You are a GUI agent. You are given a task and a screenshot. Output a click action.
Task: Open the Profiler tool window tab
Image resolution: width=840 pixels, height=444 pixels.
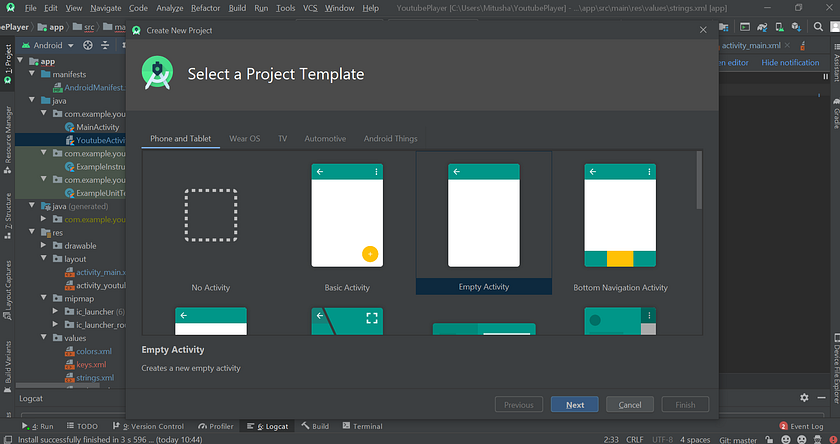tap(215, 426)
